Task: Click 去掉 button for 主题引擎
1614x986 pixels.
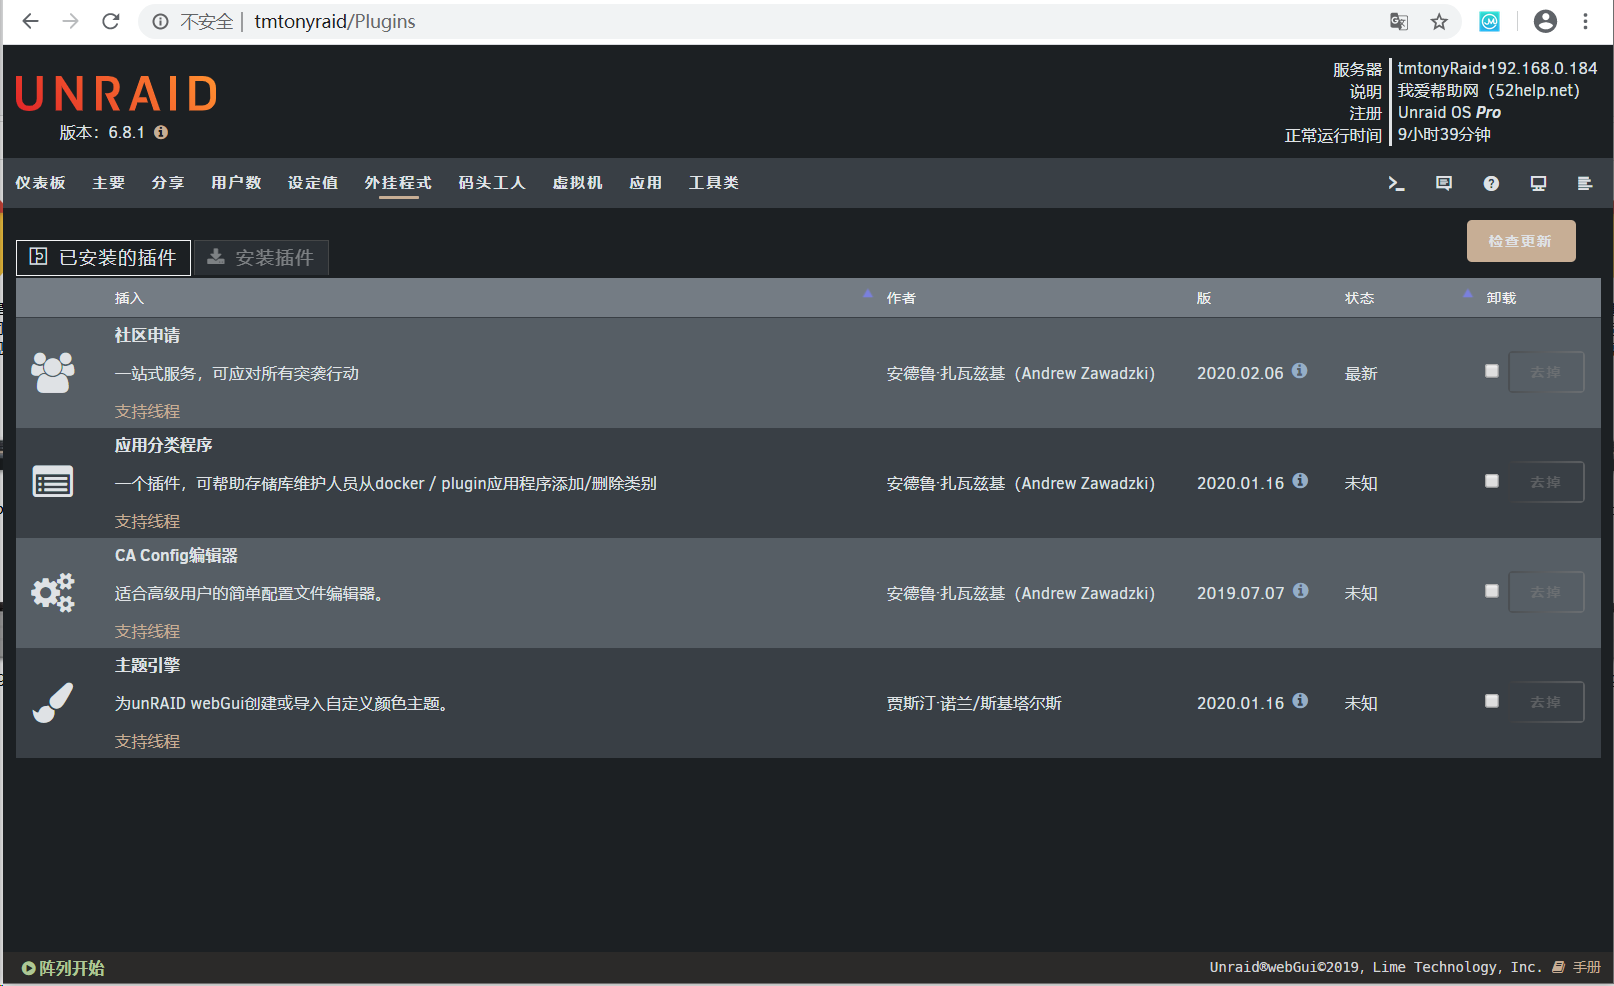Action: coord(1546,702)
